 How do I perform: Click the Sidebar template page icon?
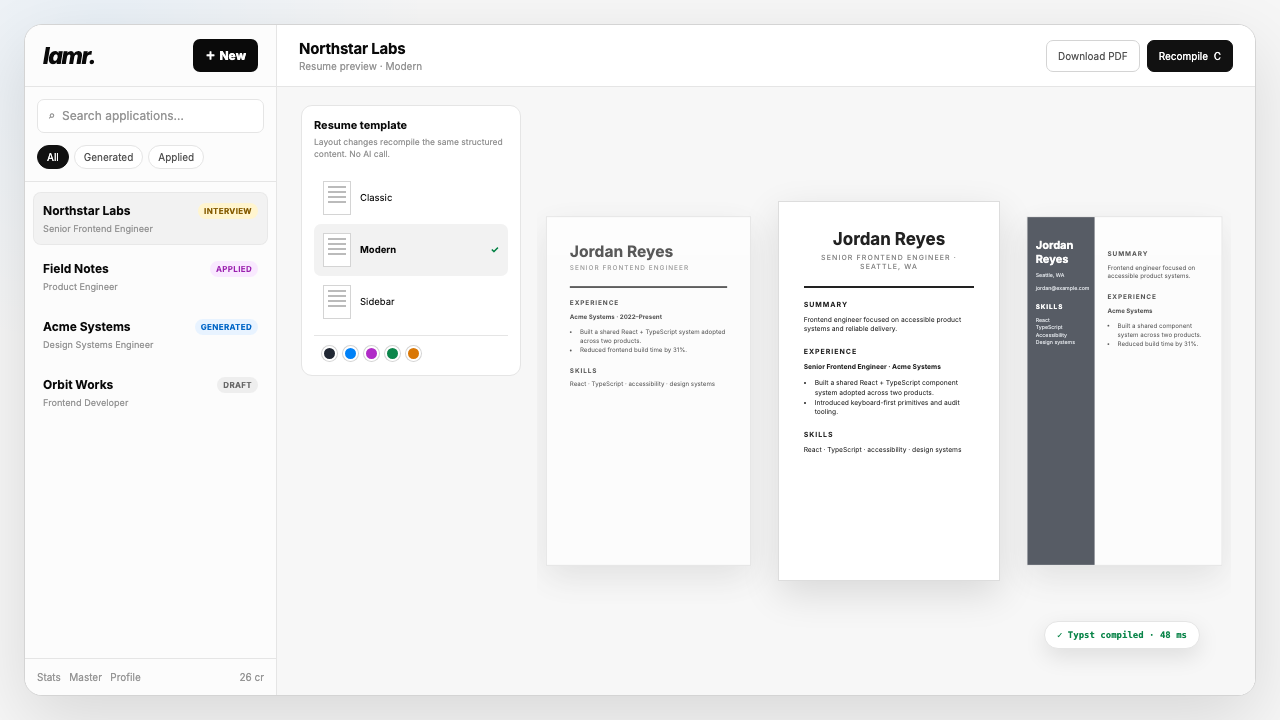337,302
